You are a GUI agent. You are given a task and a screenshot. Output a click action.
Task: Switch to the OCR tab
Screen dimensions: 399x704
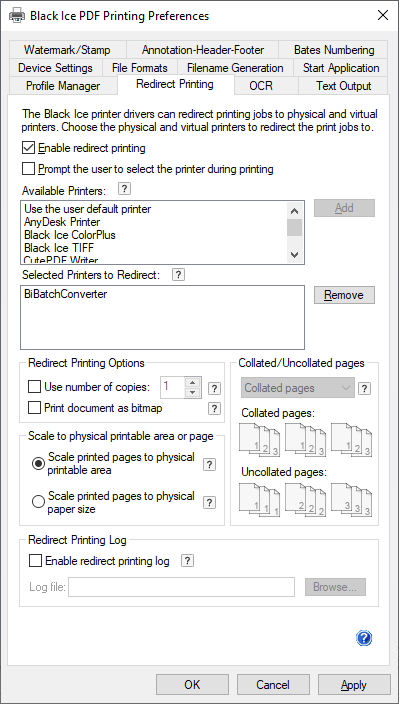tap(261, 86)
